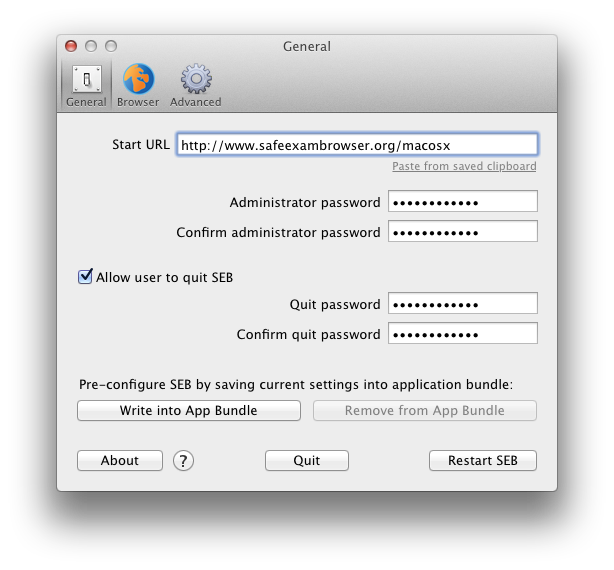The height and width of the screenshot is (570, 614).
Task: Click the Start URL label text
Action: coord(141,144)
